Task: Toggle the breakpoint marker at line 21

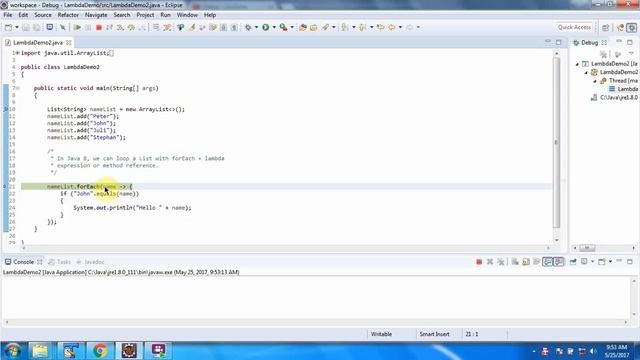Action: (5, 187)
